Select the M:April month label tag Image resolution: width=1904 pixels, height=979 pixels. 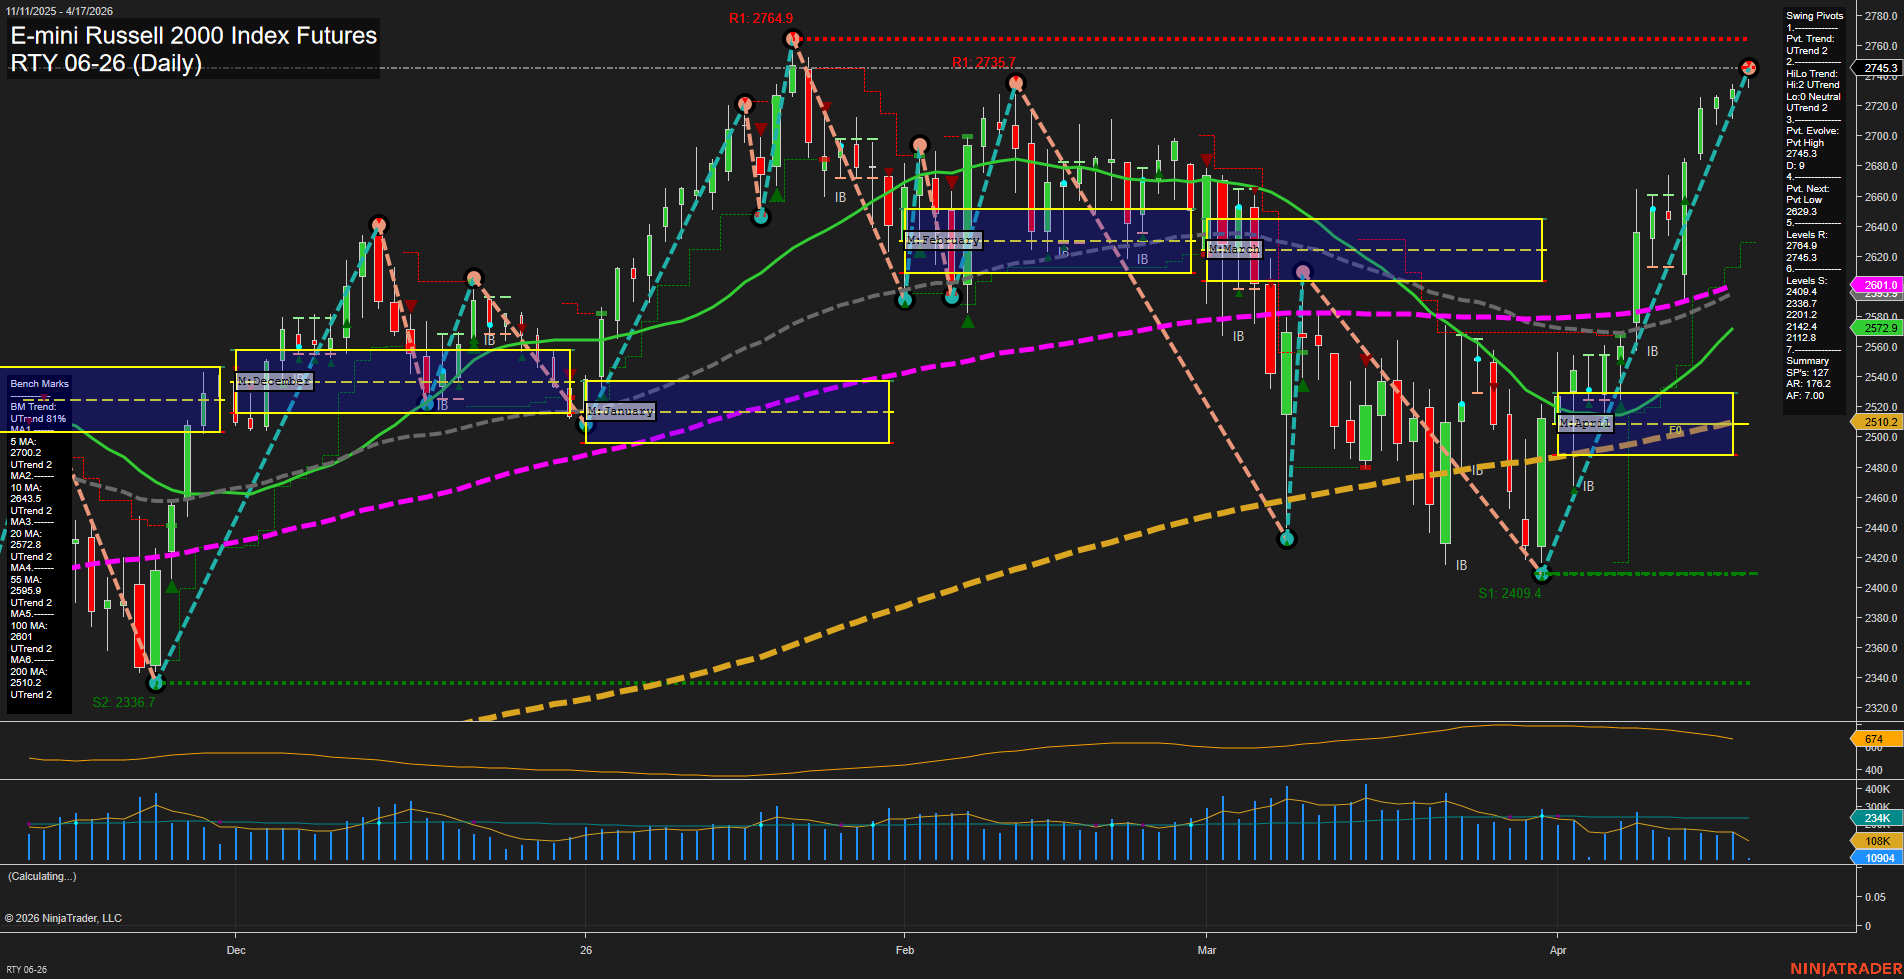pos(1585,423)
